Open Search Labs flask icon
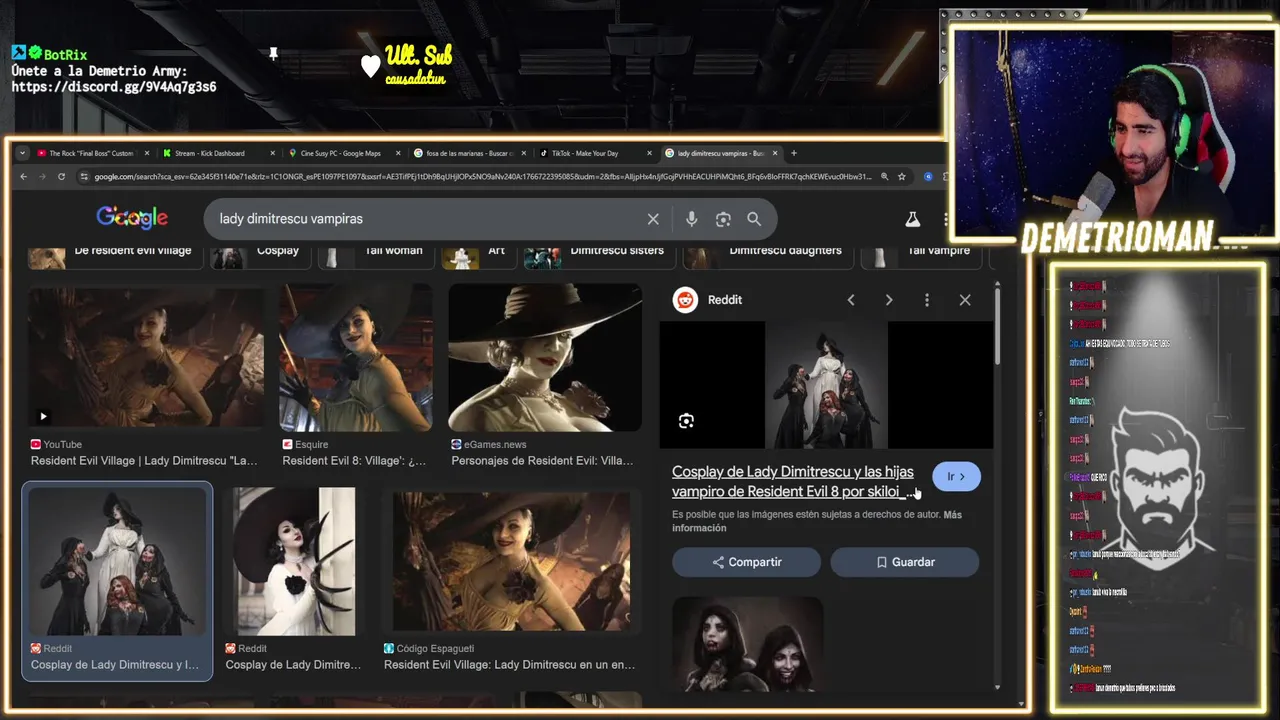 pyautogui.click(x=912, y=219)
